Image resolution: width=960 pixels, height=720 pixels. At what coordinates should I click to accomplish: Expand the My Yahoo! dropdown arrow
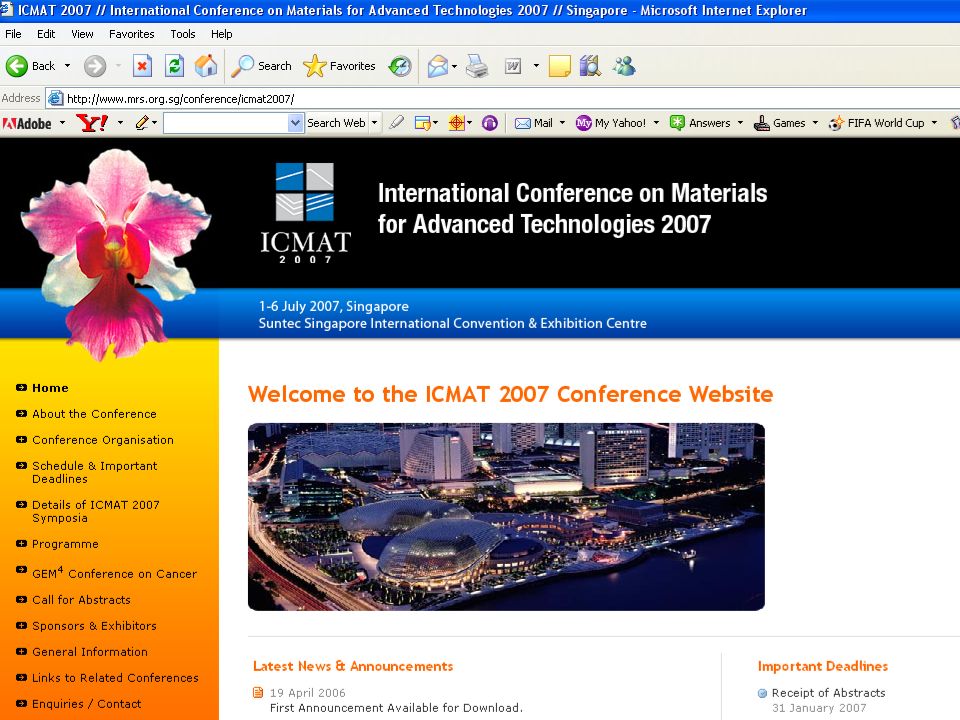(x=656, y=123)
